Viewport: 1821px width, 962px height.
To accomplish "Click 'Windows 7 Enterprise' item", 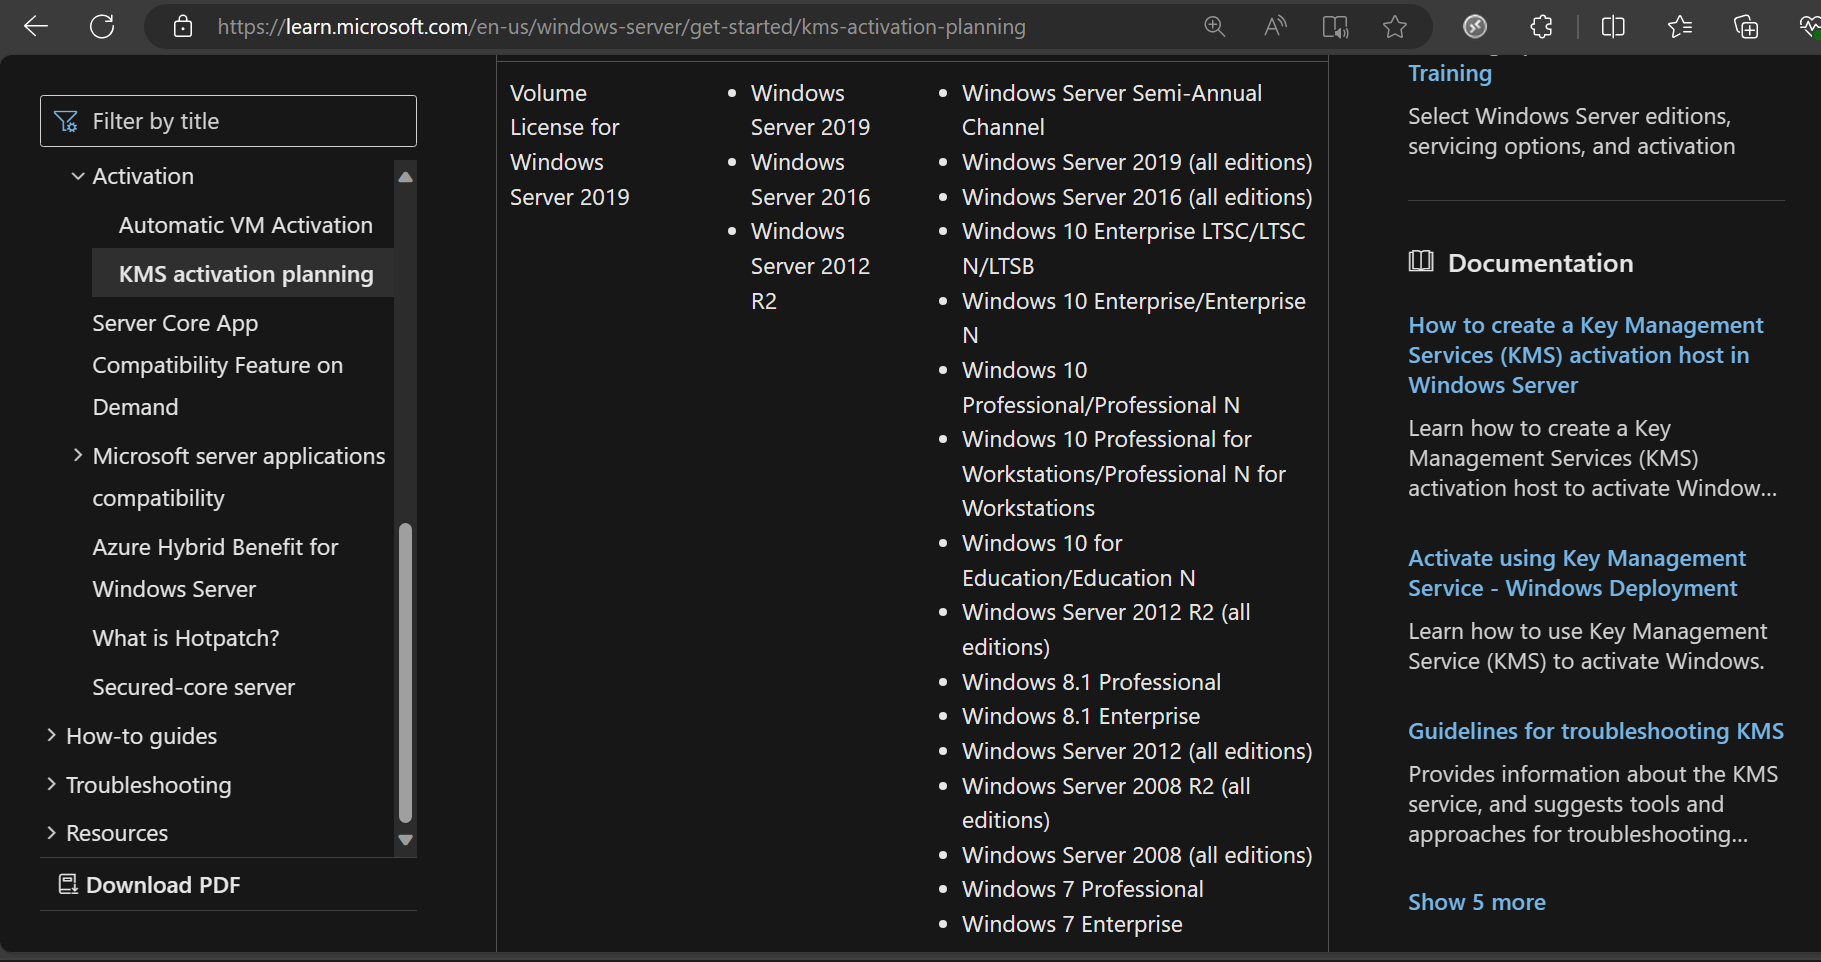I will pos(1072,924).
